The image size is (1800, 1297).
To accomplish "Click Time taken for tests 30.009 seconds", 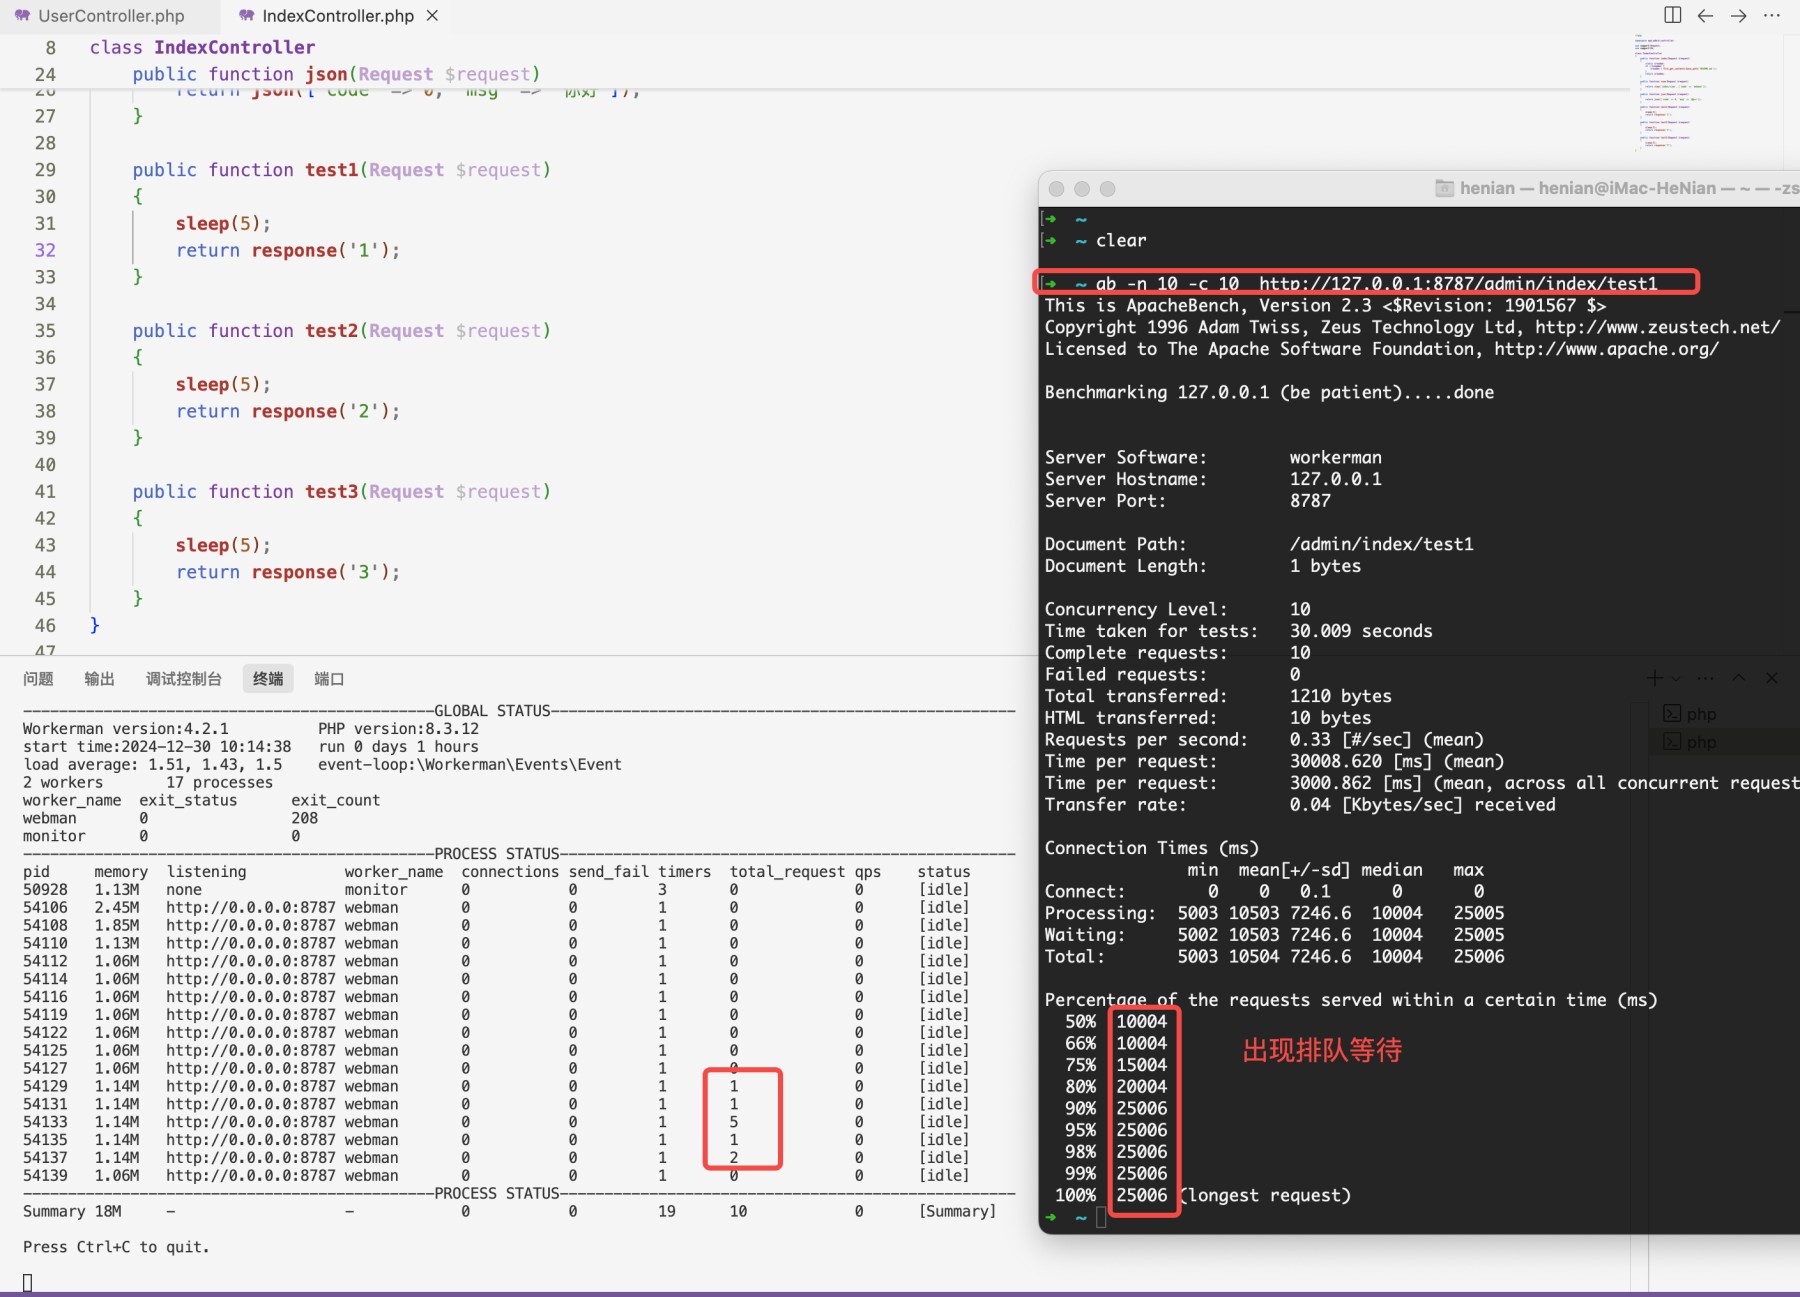I will pyautogui.click(x=1238, y=631).
